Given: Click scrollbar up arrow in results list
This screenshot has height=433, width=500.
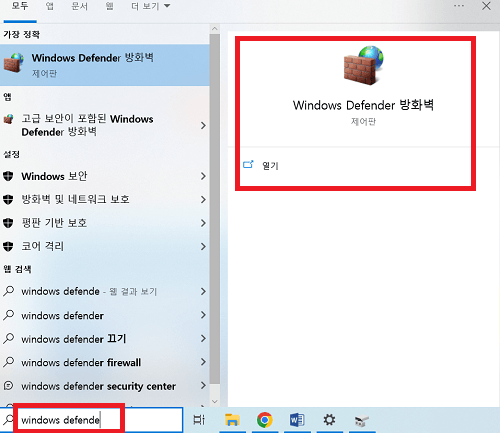Looking at the screenshot, I should click(x=215, y=29).
